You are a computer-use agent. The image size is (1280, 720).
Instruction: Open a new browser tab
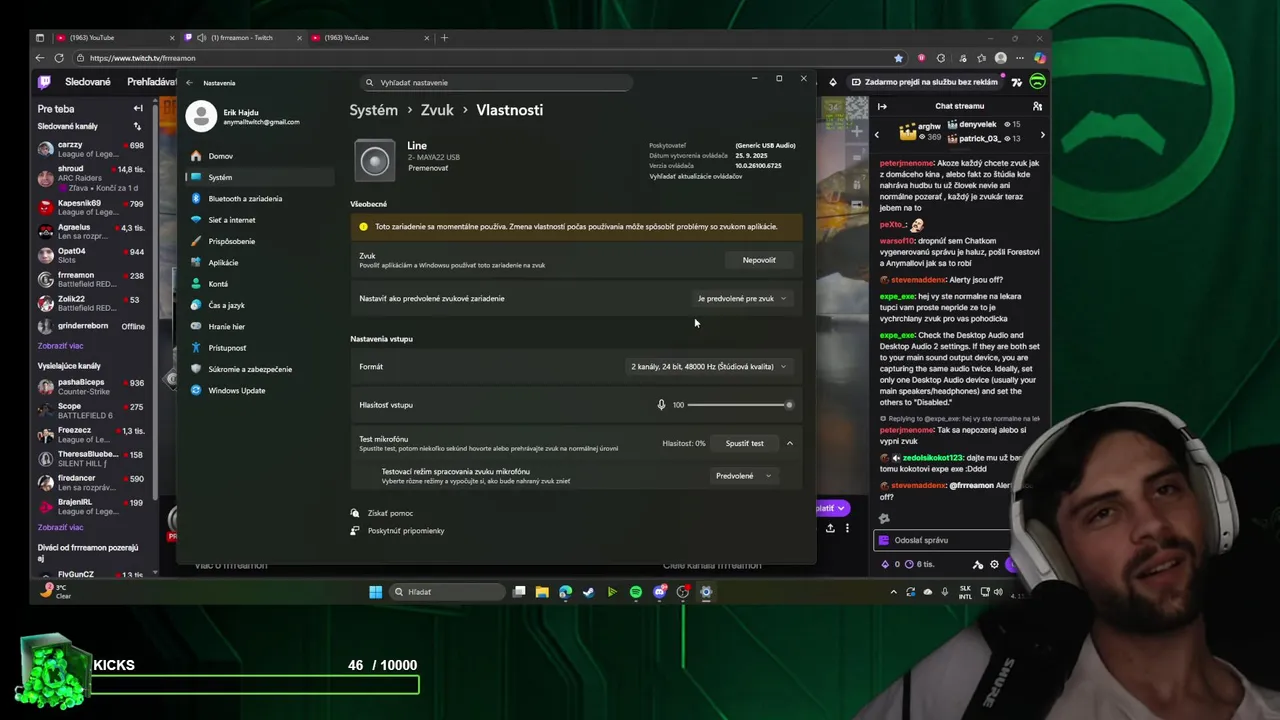pyautogui.click(x=444, y=38)
